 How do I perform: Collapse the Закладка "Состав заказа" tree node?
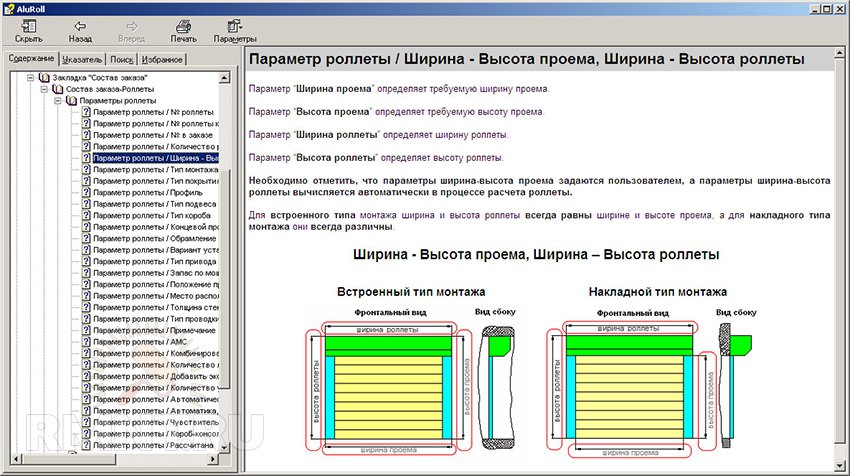coord(31,77)
